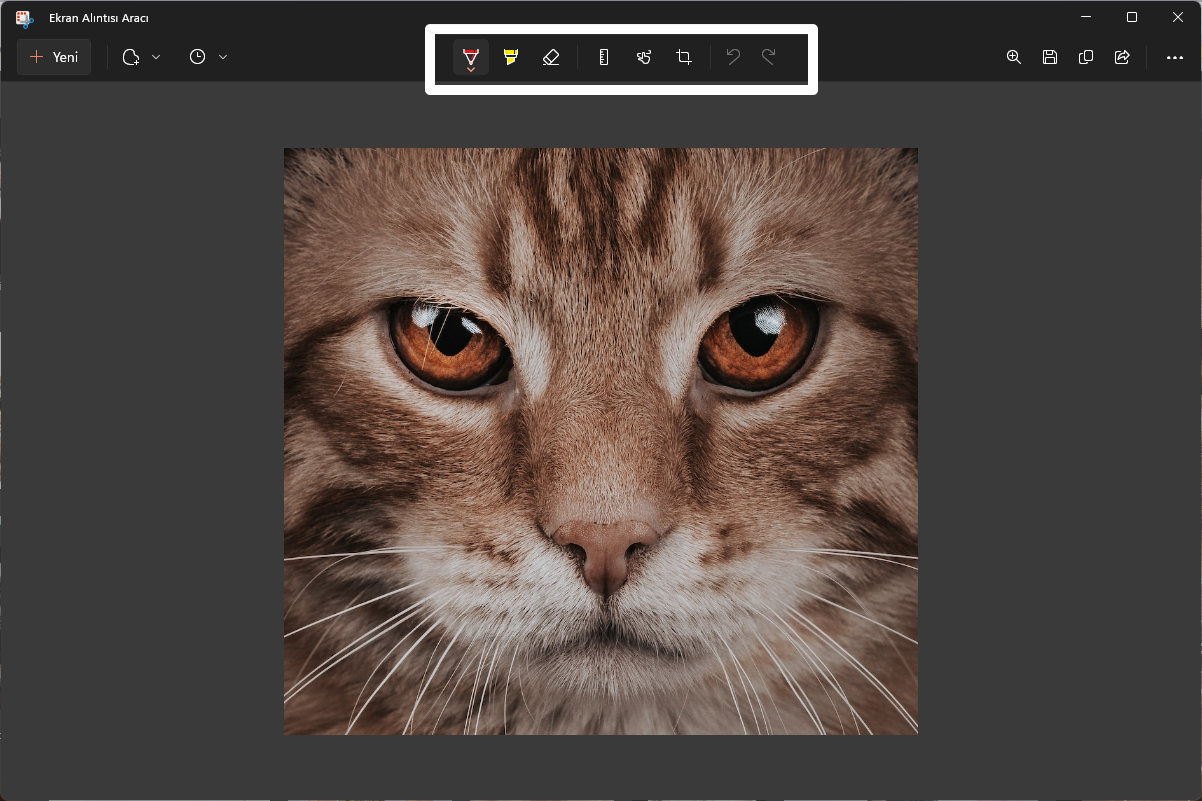Click the cat photo on the canvas
The image size is (1202, 801).
click(x=601, y=441)
